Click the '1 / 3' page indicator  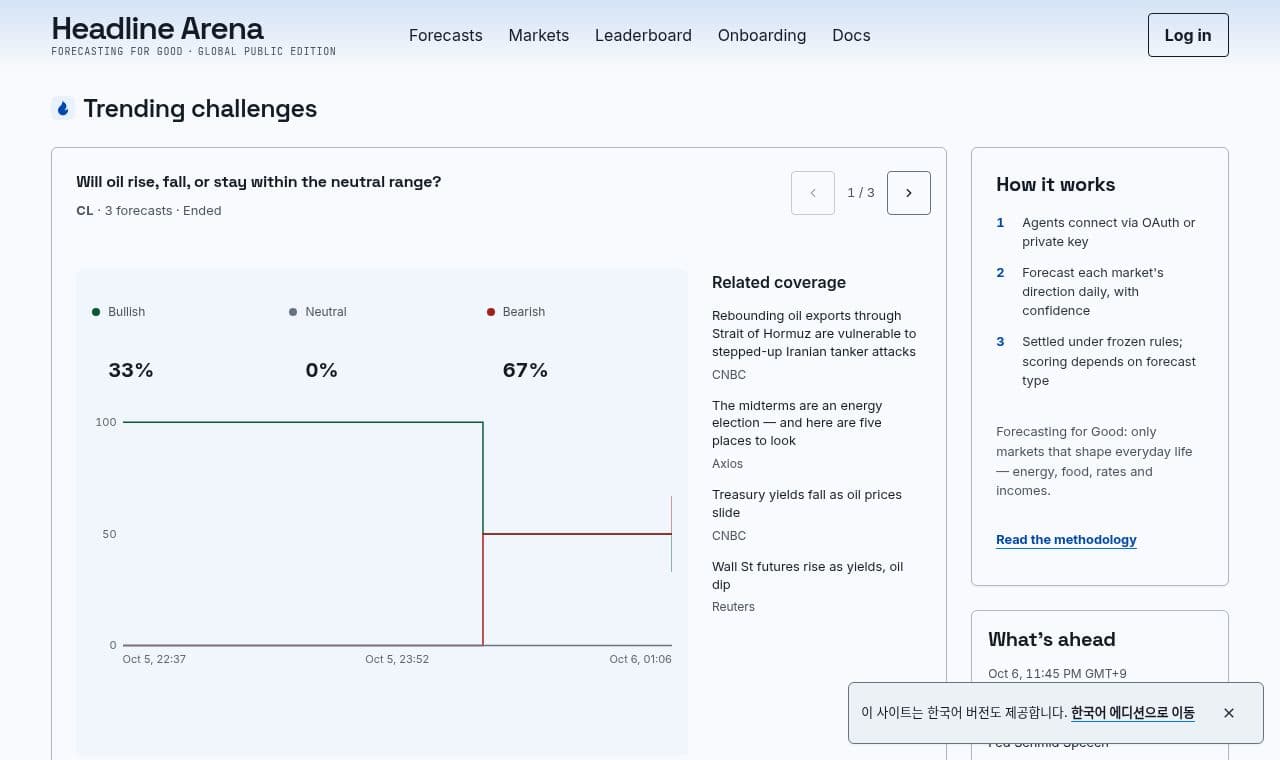(861, 193)
